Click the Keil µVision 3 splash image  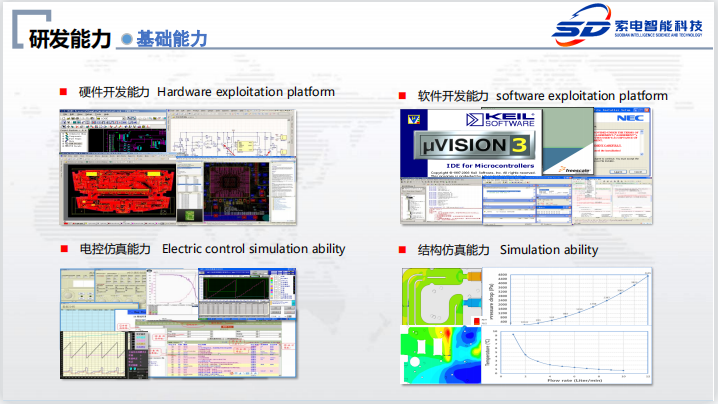click(x=471, y=143)
